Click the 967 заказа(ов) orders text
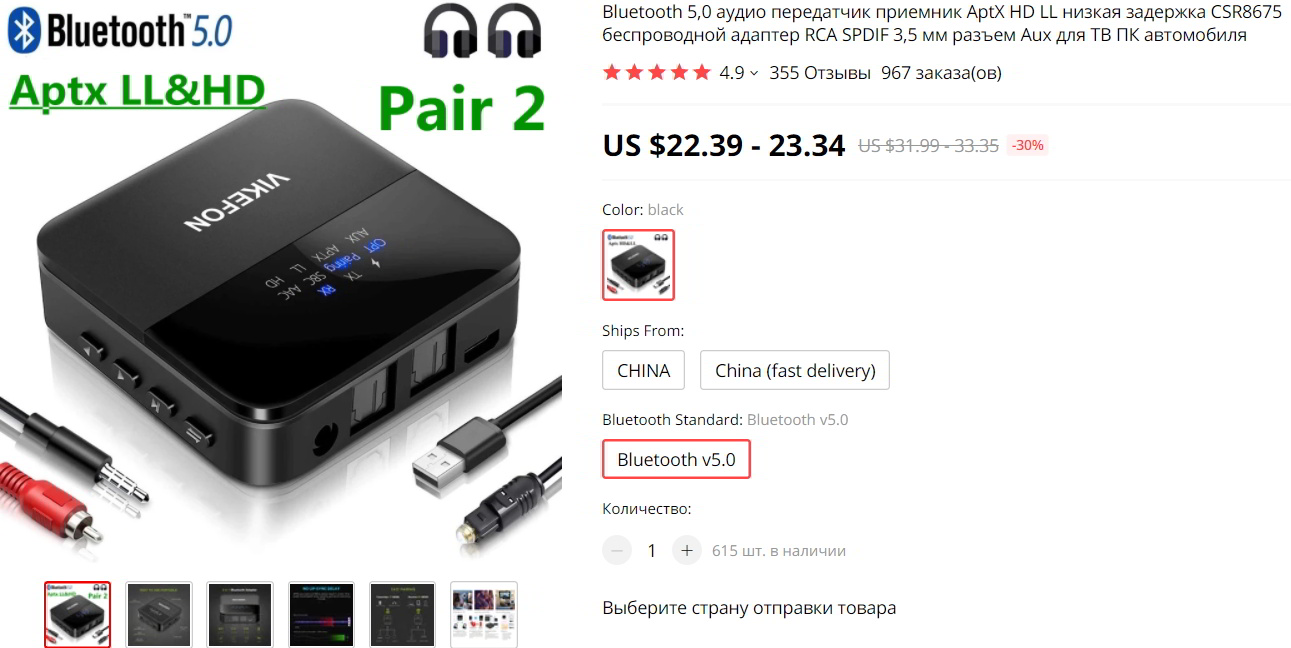1291x648 pixels. pos(941,73)
